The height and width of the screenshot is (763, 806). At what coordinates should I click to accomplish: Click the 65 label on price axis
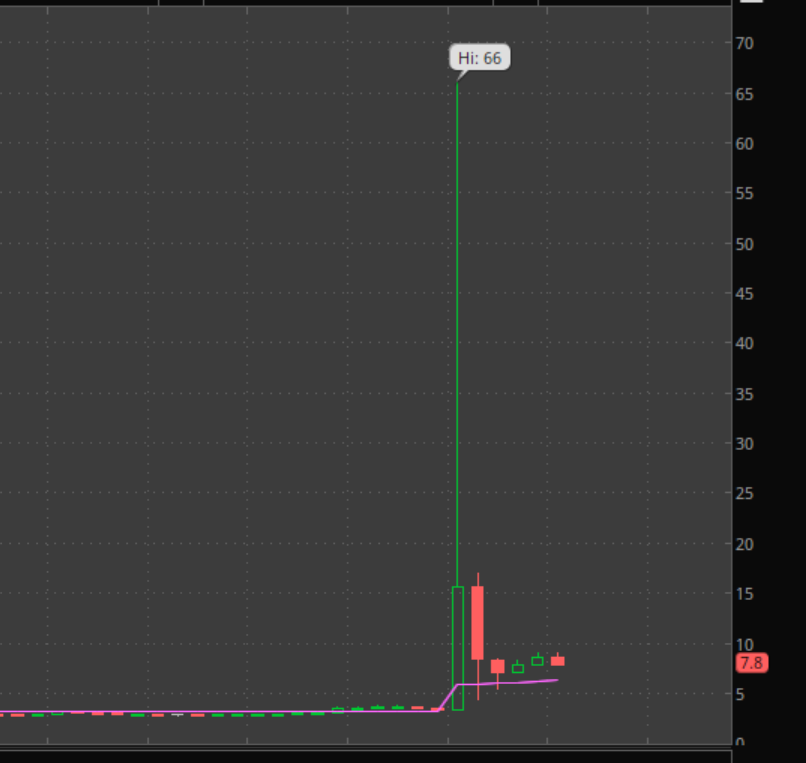pyautogui.click(x=744, y=95)
